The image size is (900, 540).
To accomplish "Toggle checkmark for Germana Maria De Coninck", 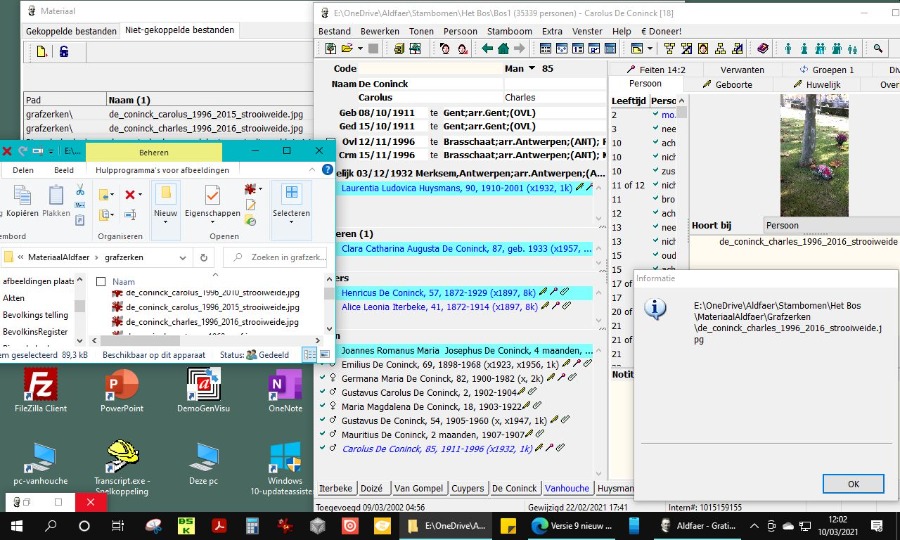I will pyautogui.click(x=322, y=379).
